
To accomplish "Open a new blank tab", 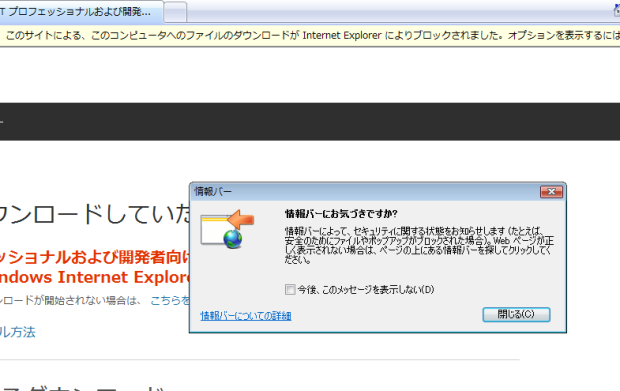I will tap(175, 12).
